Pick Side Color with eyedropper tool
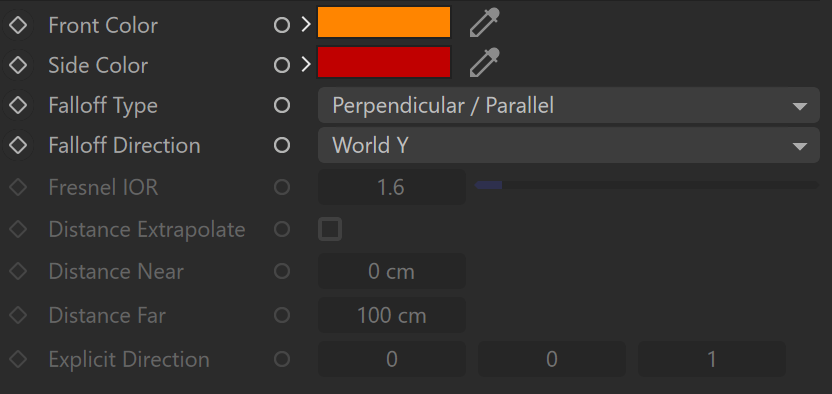 click(x=484, y=63)
